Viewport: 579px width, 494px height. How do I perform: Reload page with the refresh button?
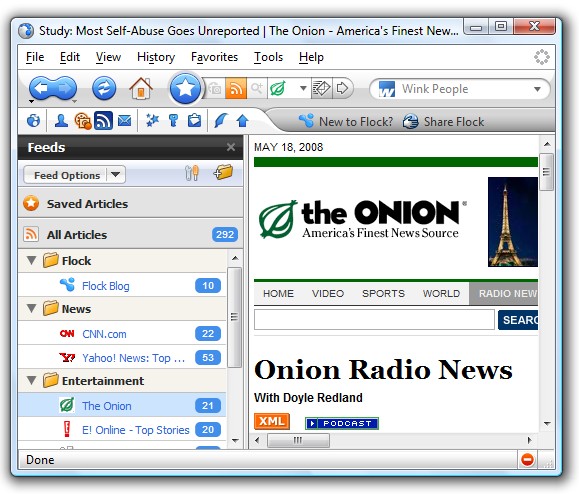point(104,88)
